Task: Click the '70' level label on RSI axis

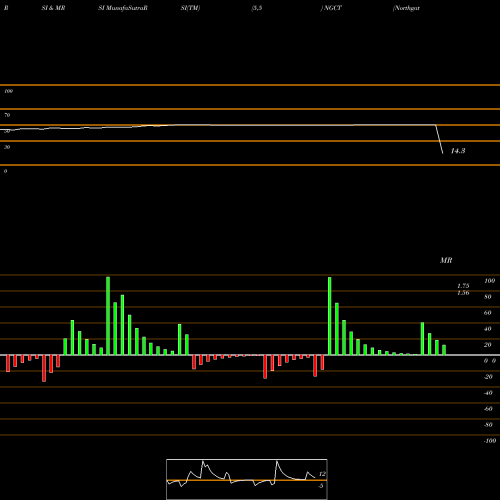Action: [x=7, y=115]
